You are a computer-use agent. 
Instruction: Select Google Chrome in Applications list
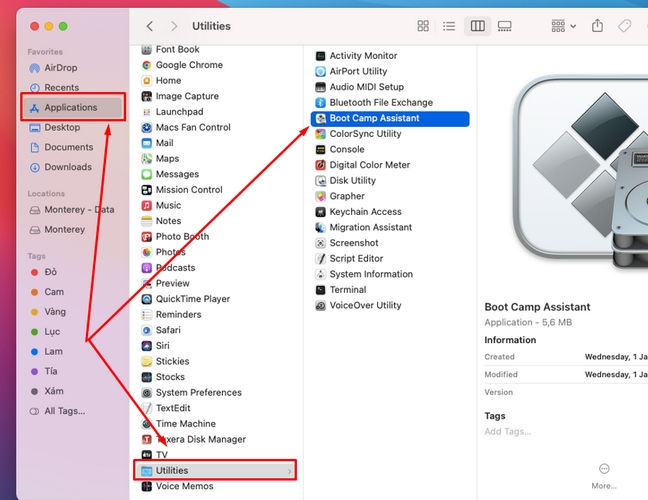pos(189,65)
